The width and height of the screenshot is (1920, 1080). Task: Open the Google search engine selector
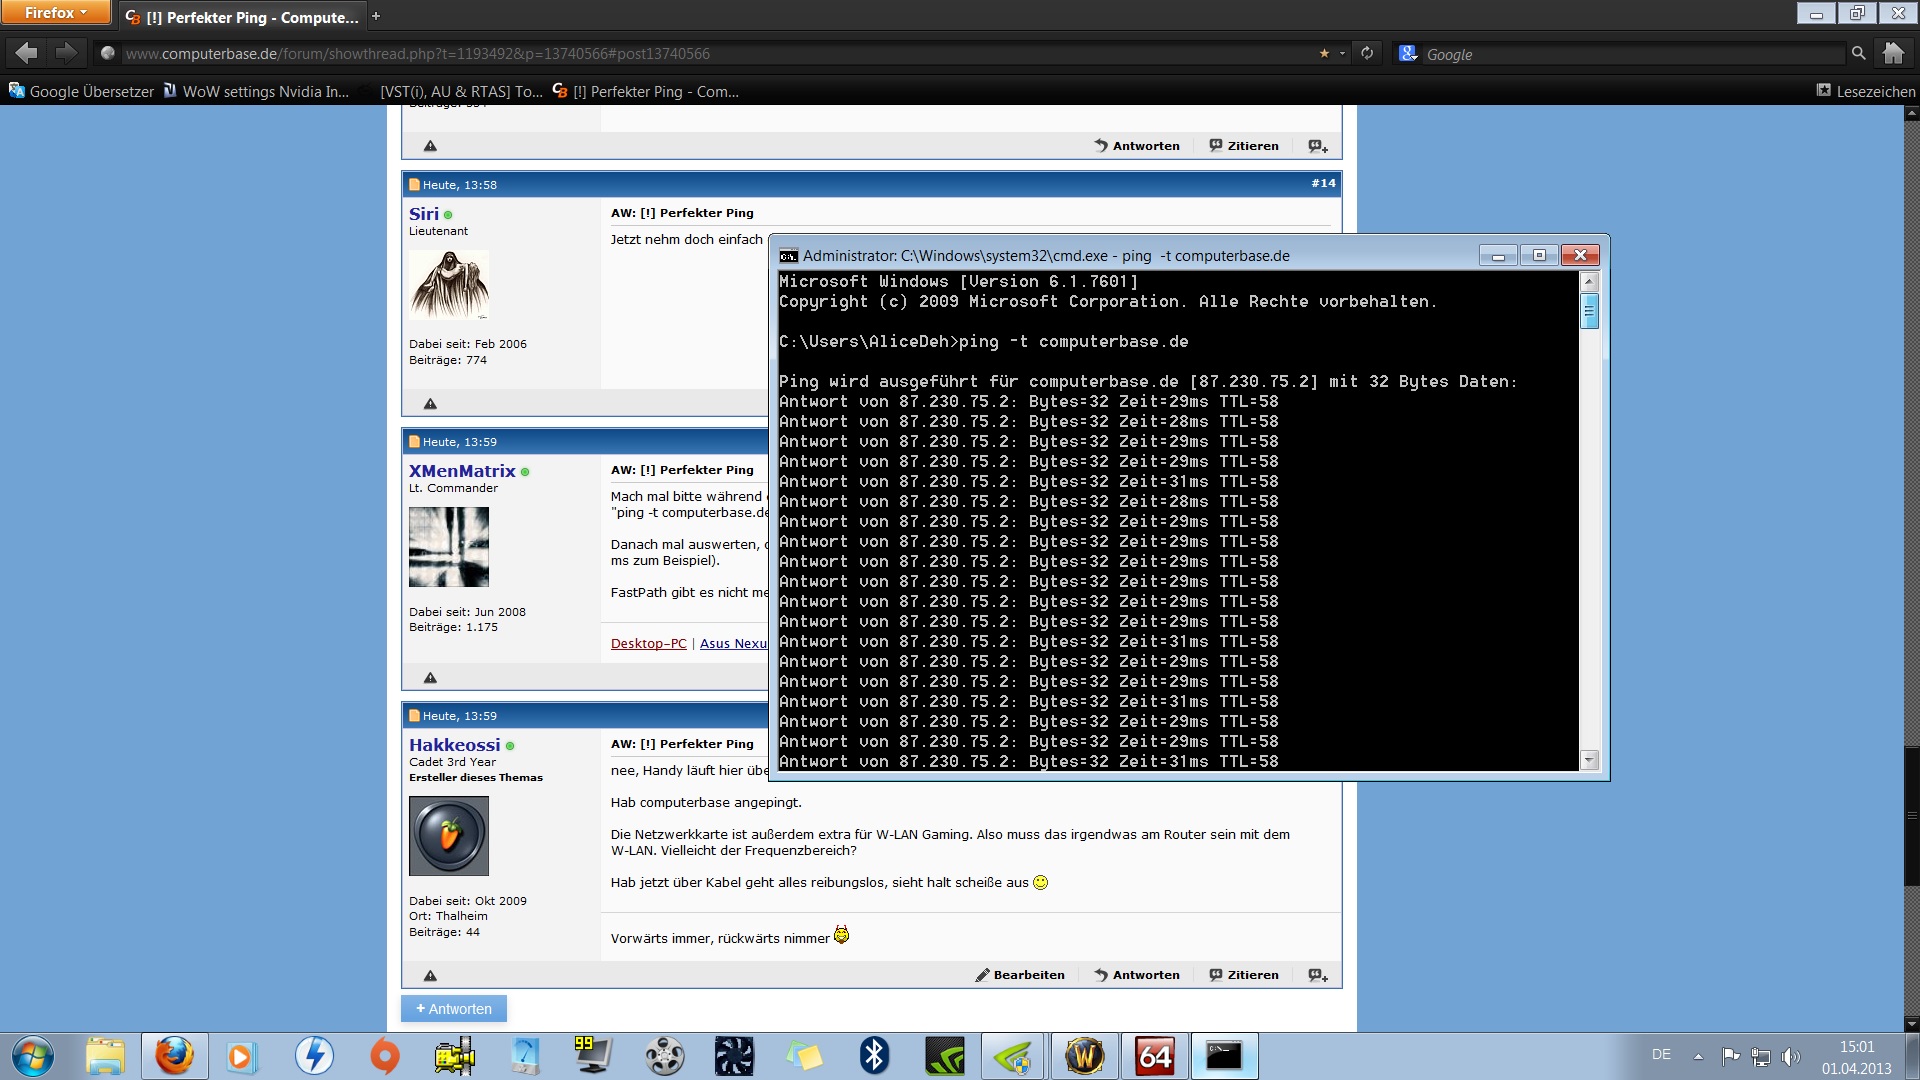point(1408,54)
